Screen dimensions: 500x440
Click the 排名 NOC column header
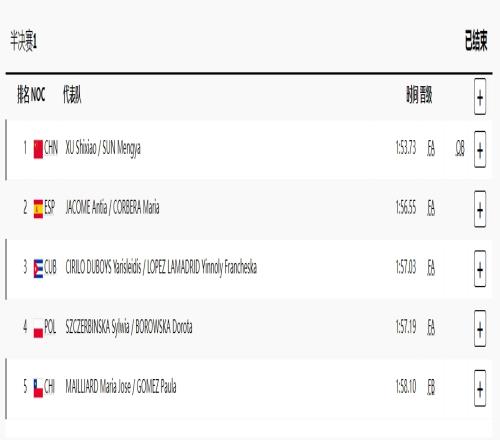[x=31, y=94]
